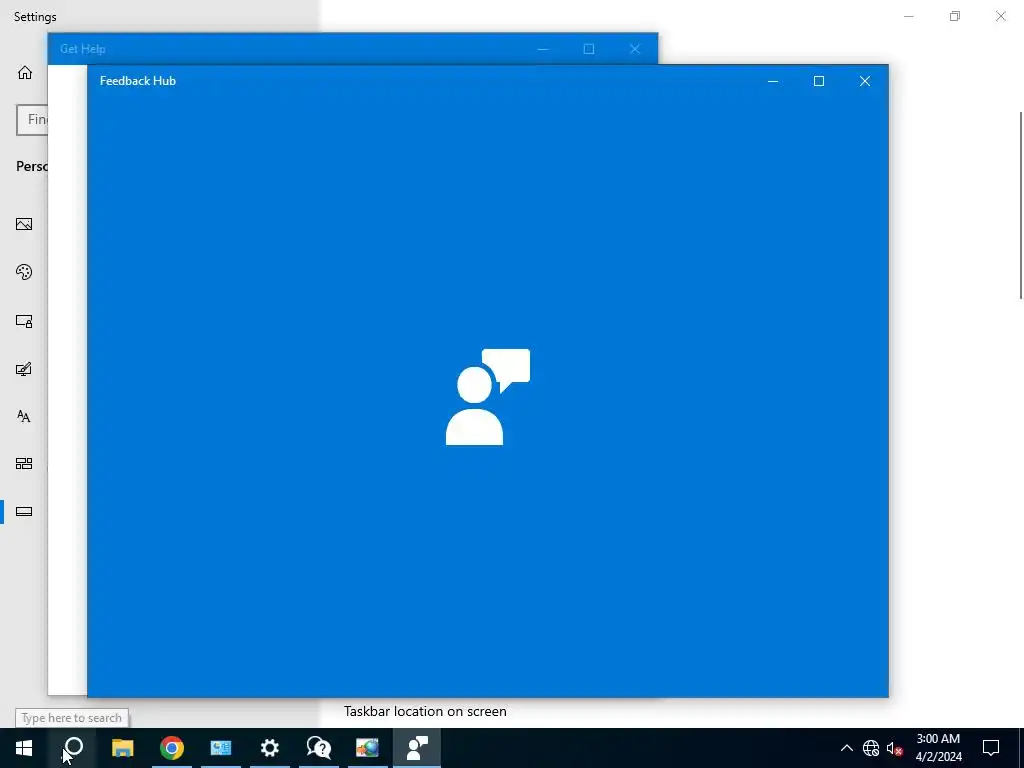Click the Settings window vertical scrollbar

point(1021,206)
